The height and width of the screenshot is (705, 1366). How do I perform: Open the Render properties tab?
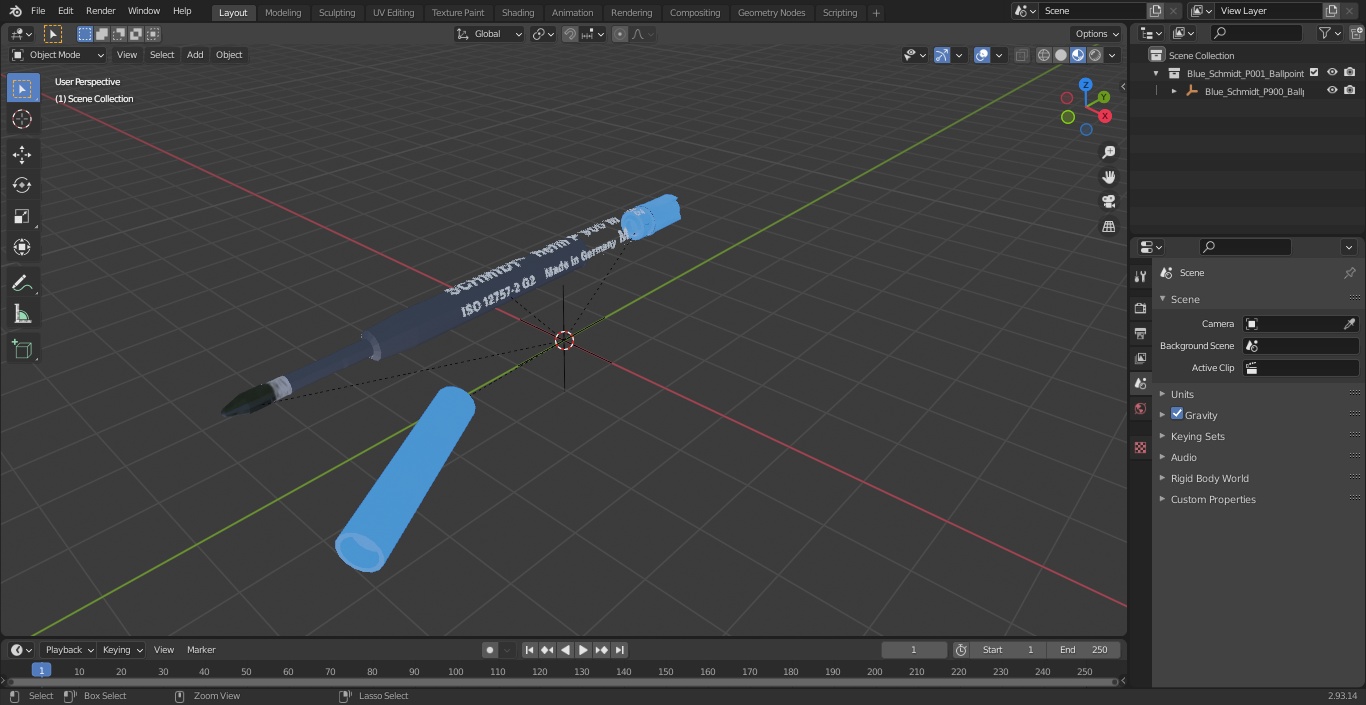click(1140, 308)
